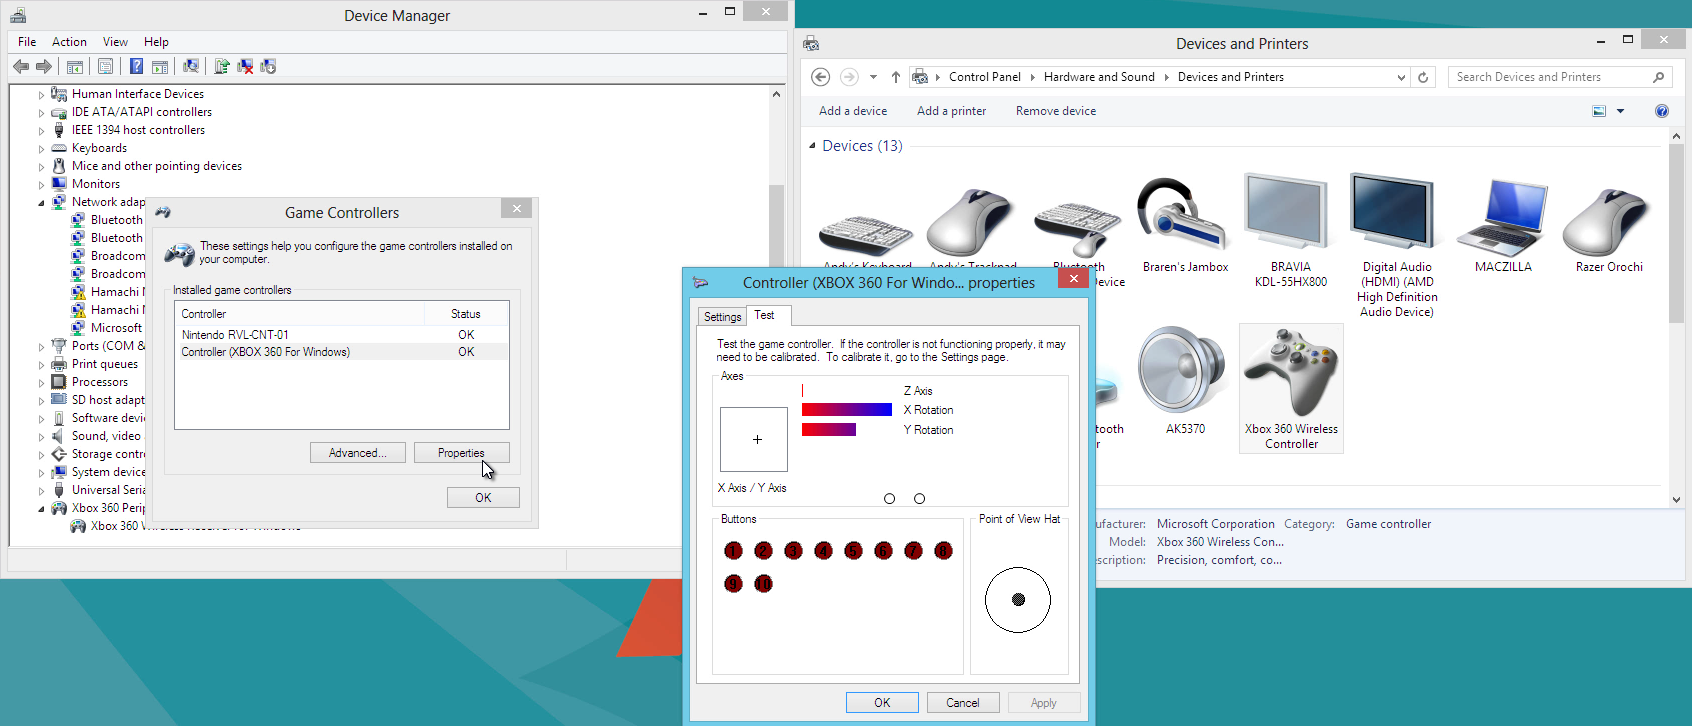Open the address bar history dropdown
Screen dimensions: 1692x726
(x=1401, y=77)
